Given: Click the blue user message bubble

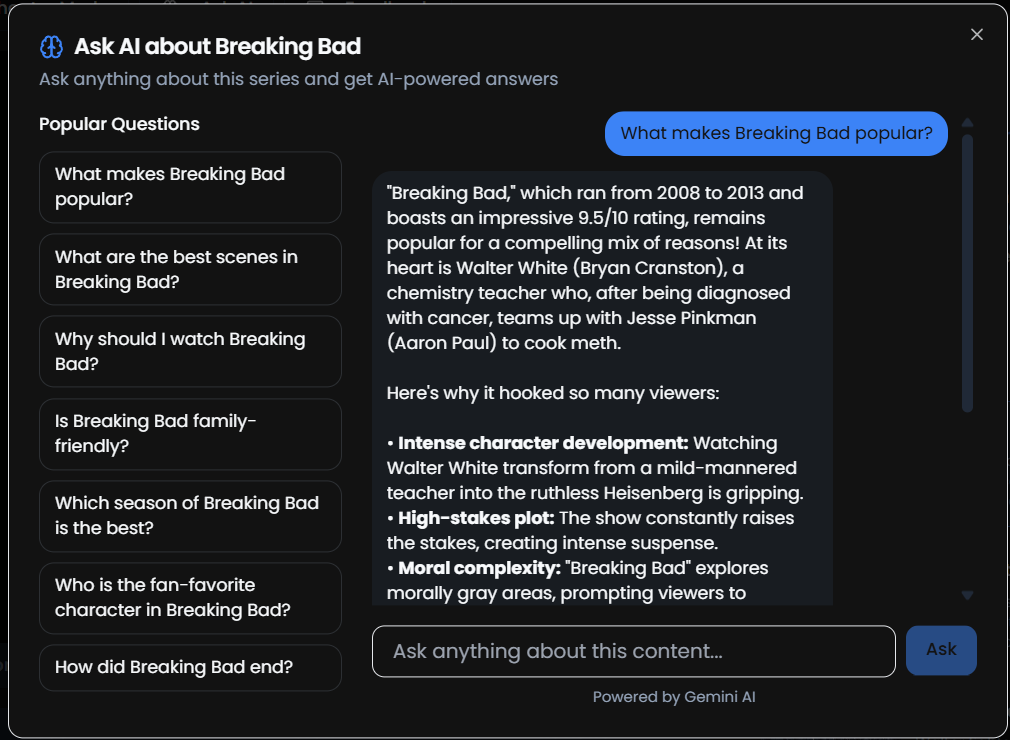Looking at the screenshot, I should [776, 133].
